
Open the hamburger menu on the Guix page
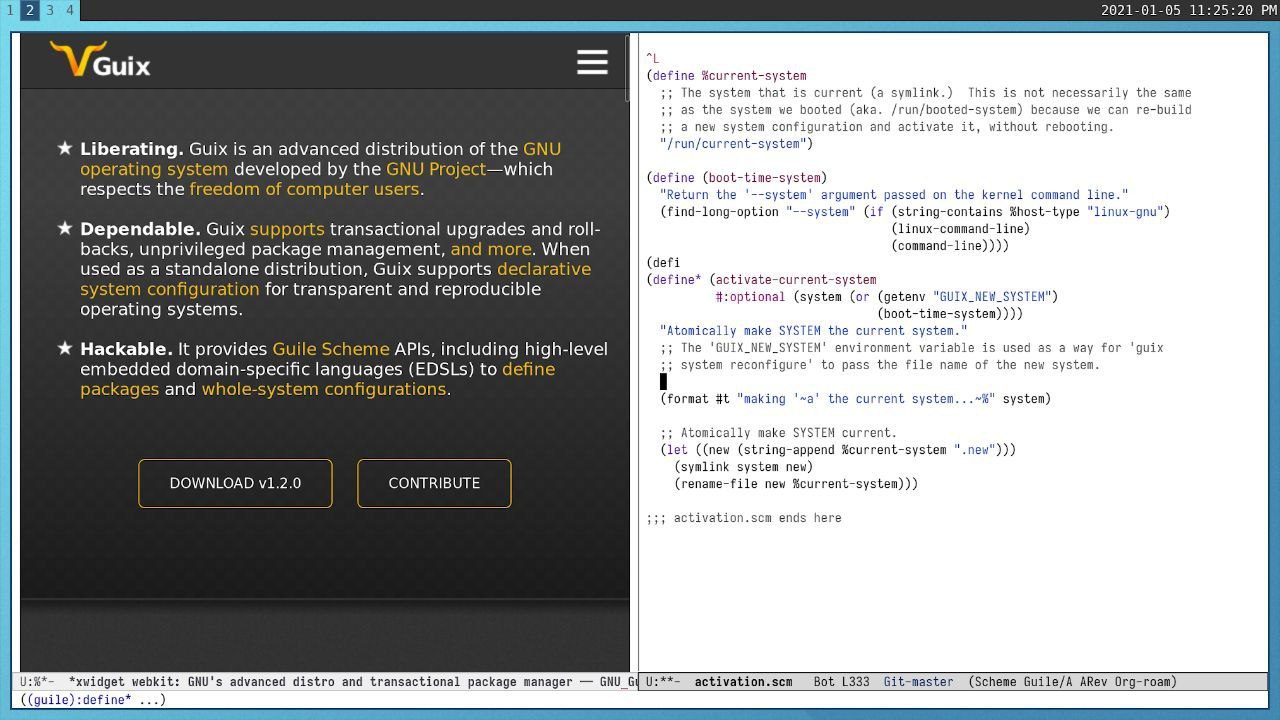coord(592,62)
